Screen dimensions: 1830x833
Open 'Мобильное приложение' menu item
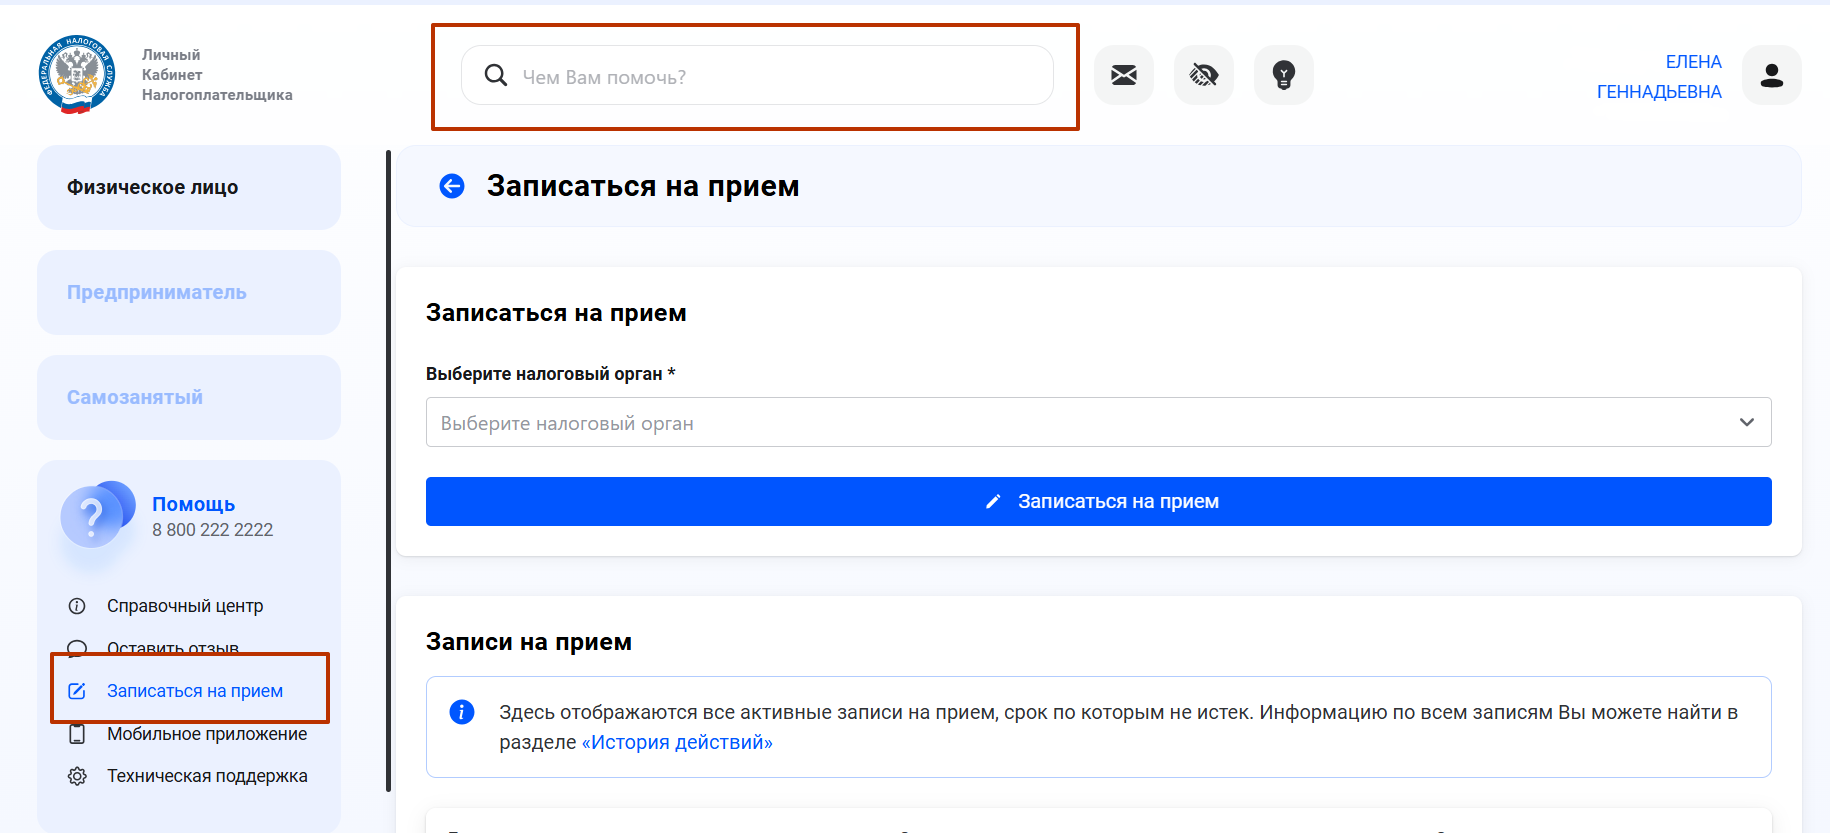coord(207,734)
